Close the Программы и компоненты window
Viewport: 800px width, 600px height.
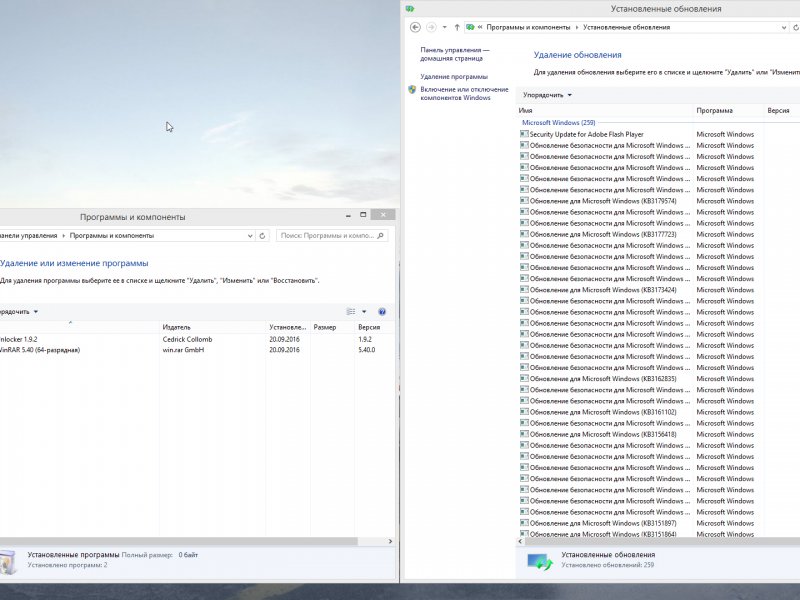(x=383, y=215)
